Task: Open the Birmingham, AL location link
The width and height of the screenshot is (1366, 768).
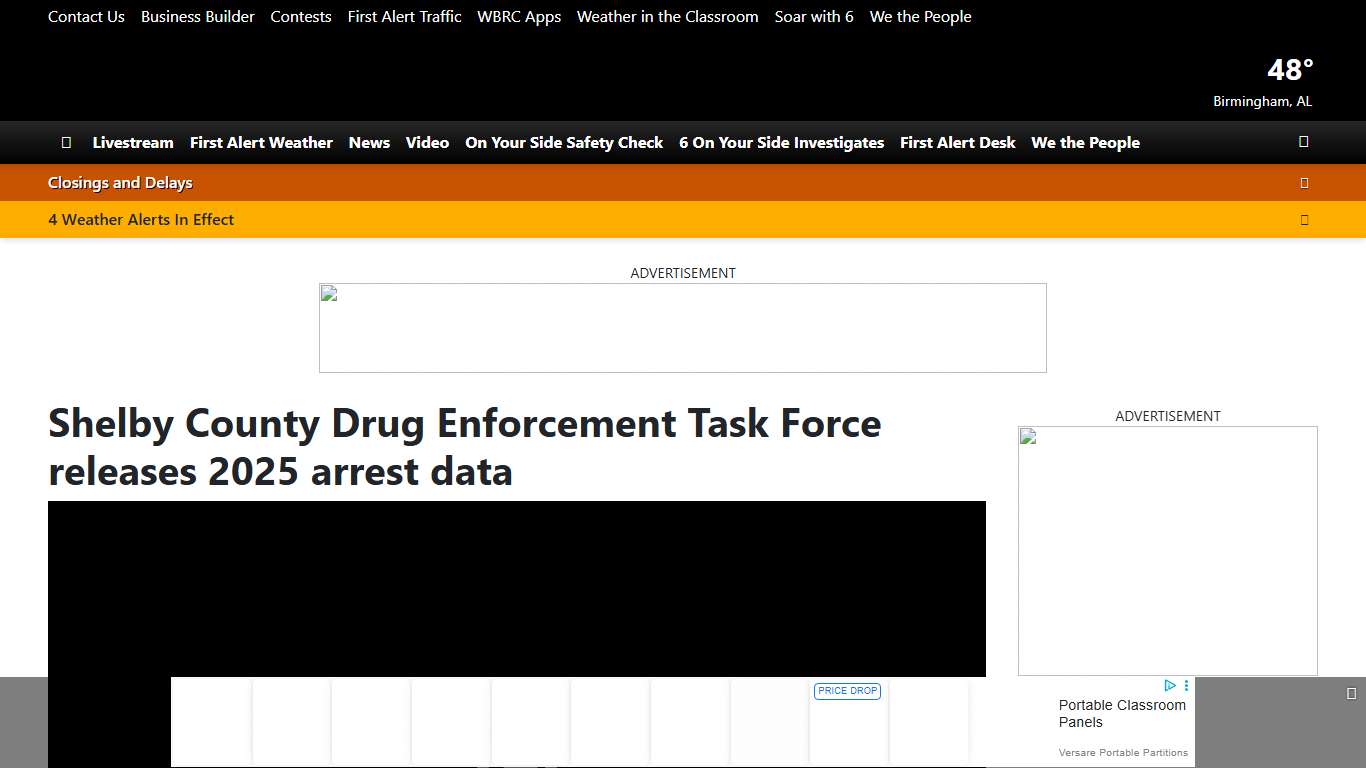Action: (1262, 101)
